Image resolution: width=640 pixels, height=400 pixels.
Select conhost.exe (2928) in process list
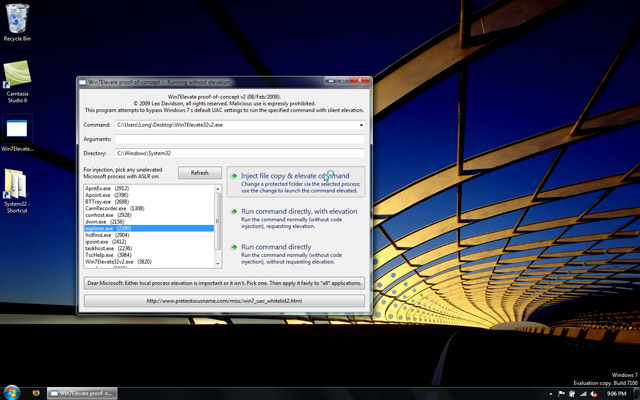click(149, 215)
